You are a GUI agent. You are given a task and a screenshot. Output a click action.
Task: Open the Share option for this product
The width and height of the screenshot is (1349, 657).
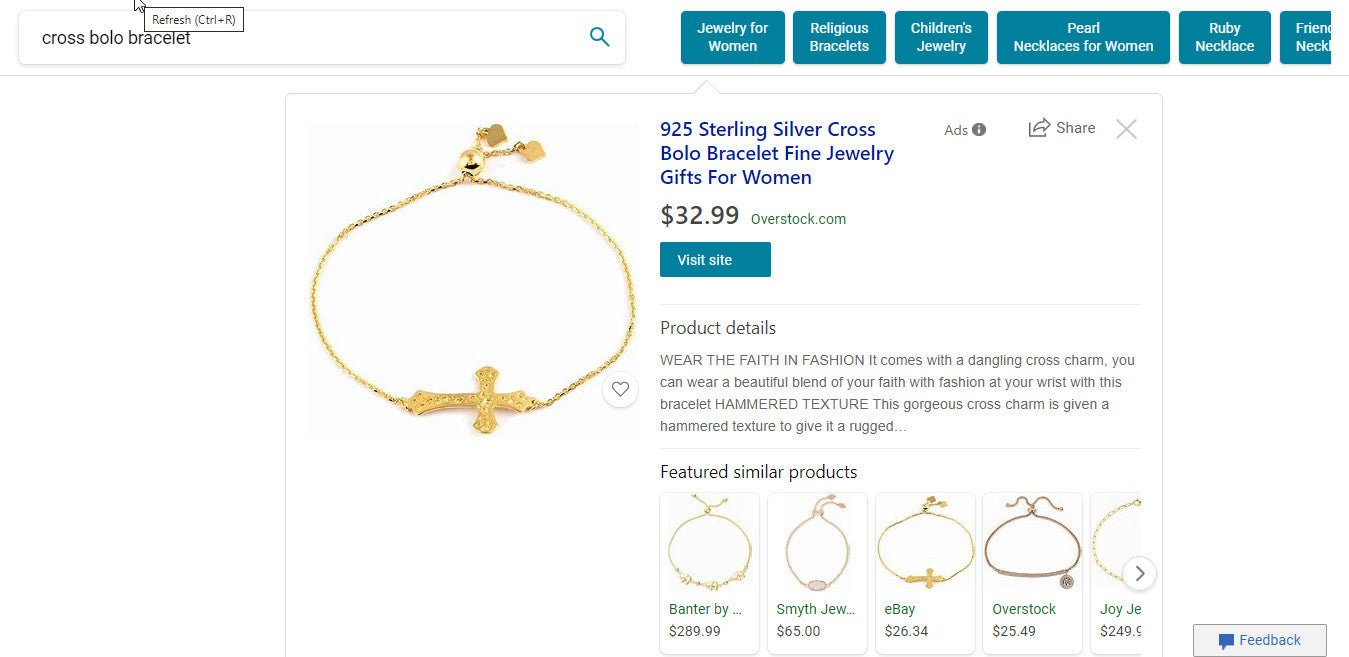click(x=1061, y=128)
